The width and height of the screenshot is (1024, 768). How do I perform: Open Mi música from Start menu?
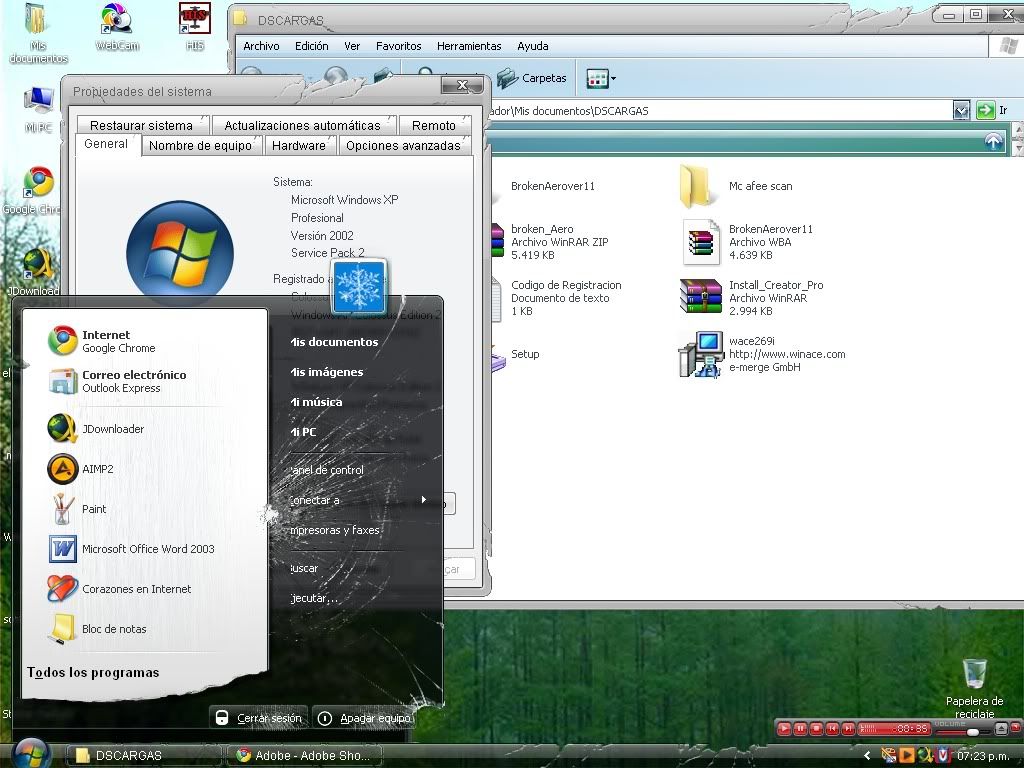point(316,402)
